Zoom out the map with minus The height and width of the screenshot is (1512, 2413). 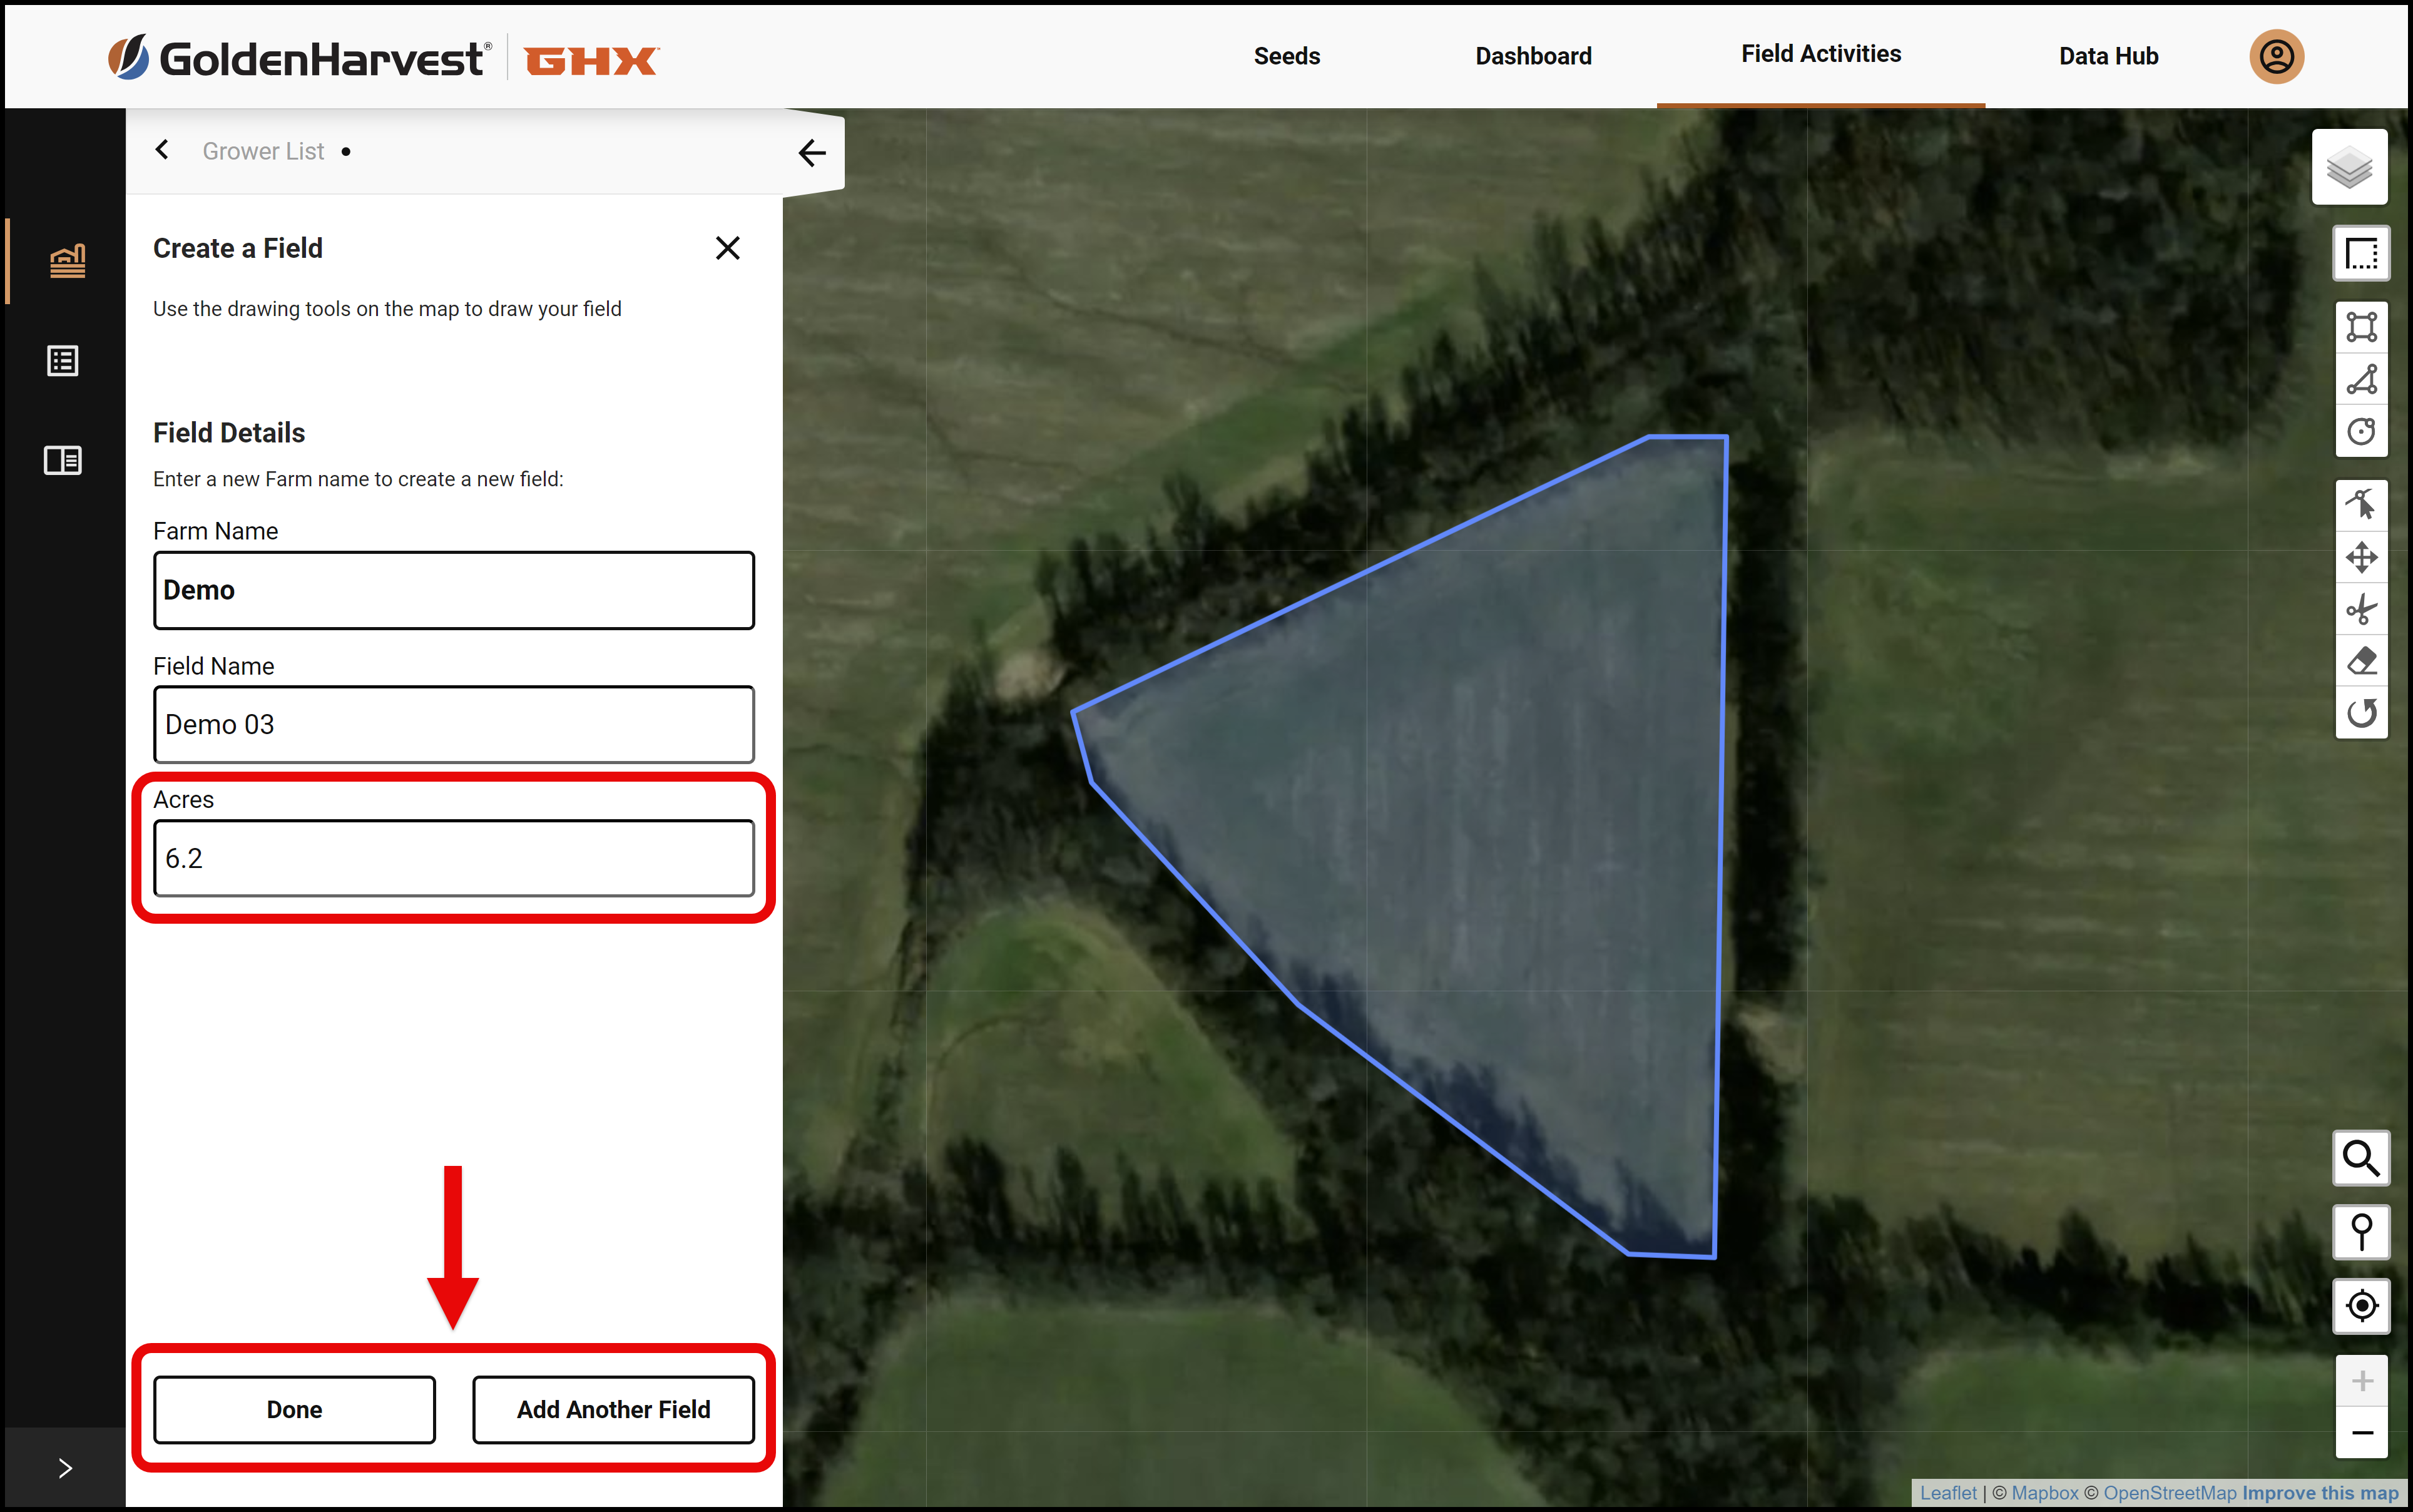(x=2361, y=1433)
